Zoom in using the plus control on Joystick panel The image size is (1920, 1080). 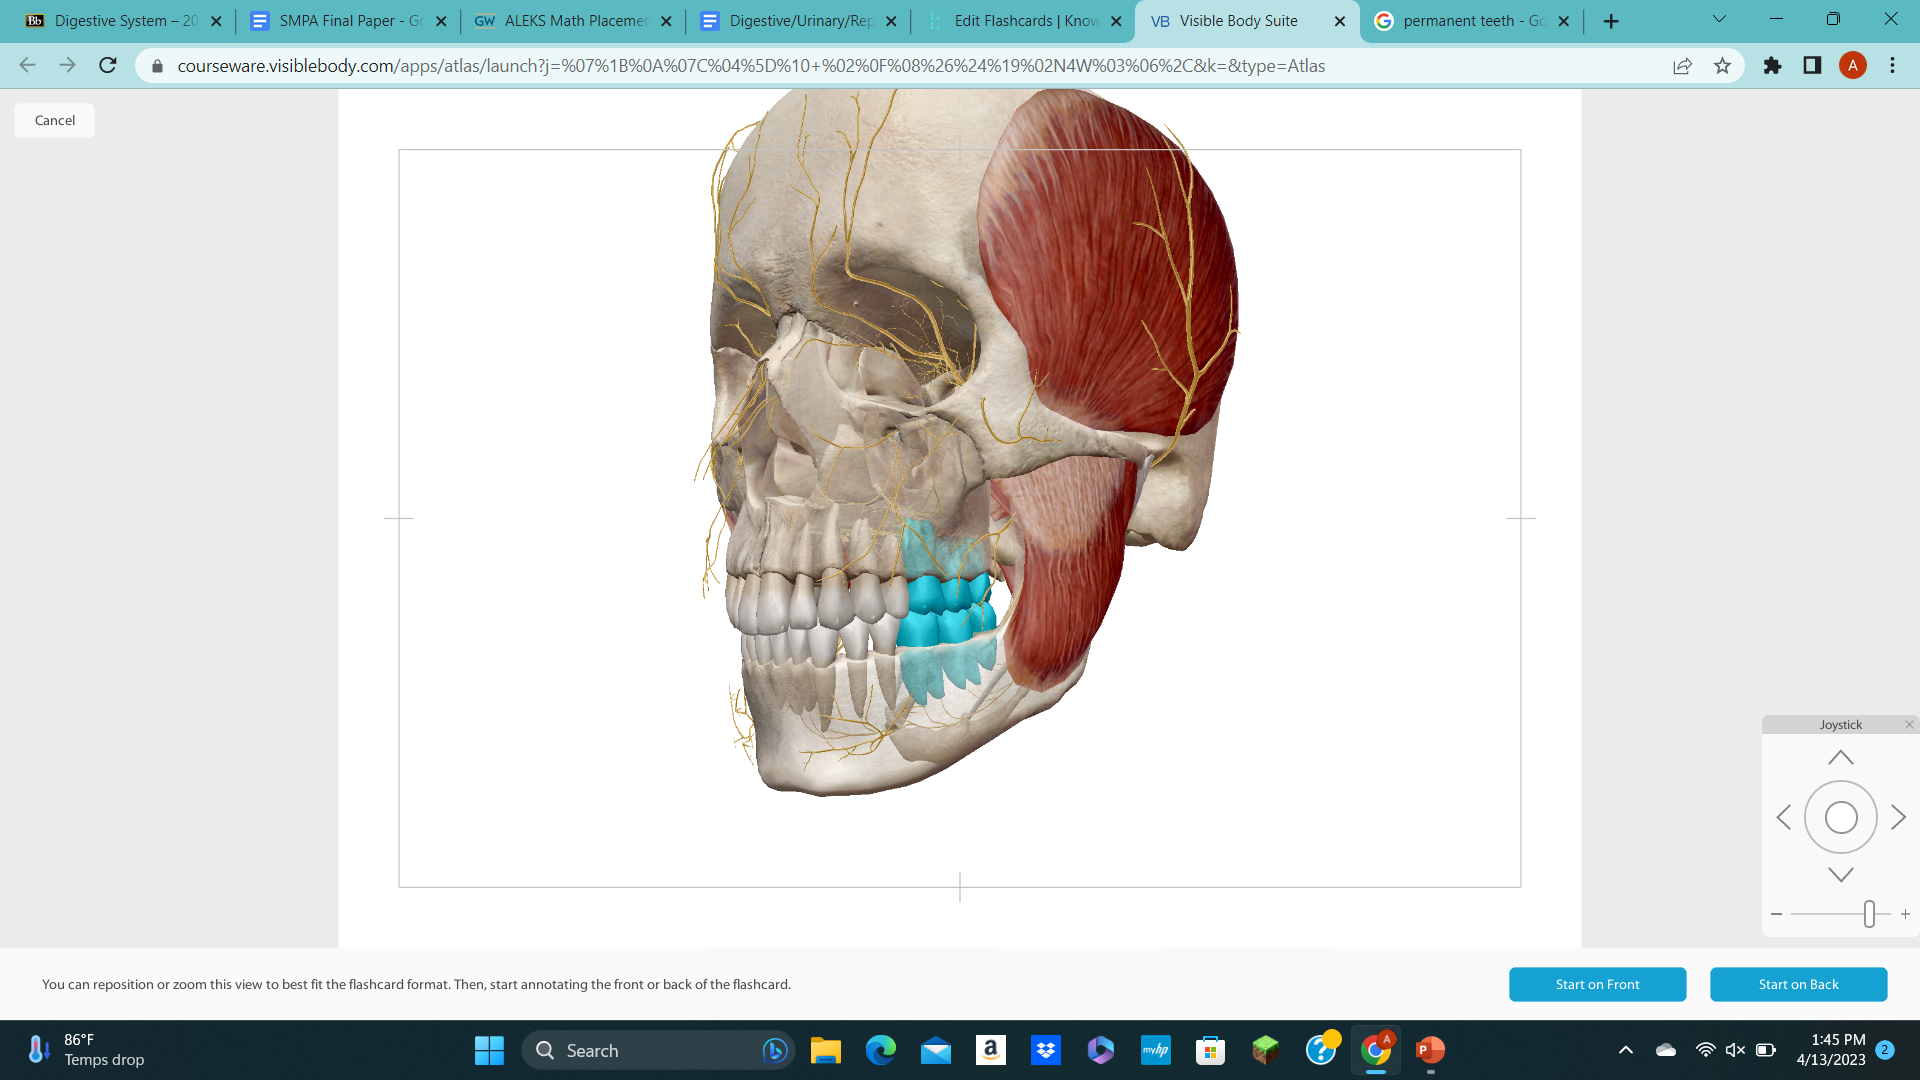[1905, 913]
